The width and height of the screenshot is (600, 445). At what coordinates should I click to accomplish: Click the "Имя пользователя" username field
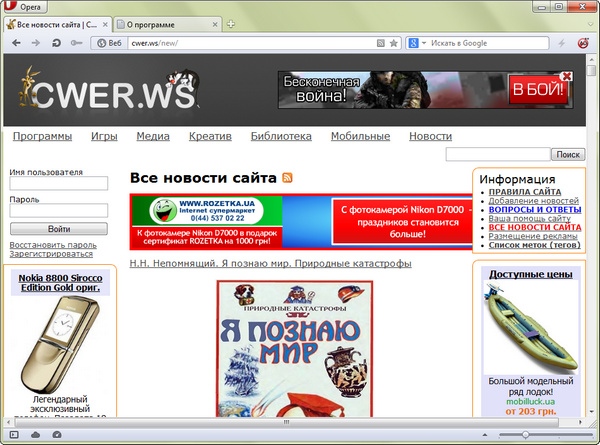tap(59, 184)
